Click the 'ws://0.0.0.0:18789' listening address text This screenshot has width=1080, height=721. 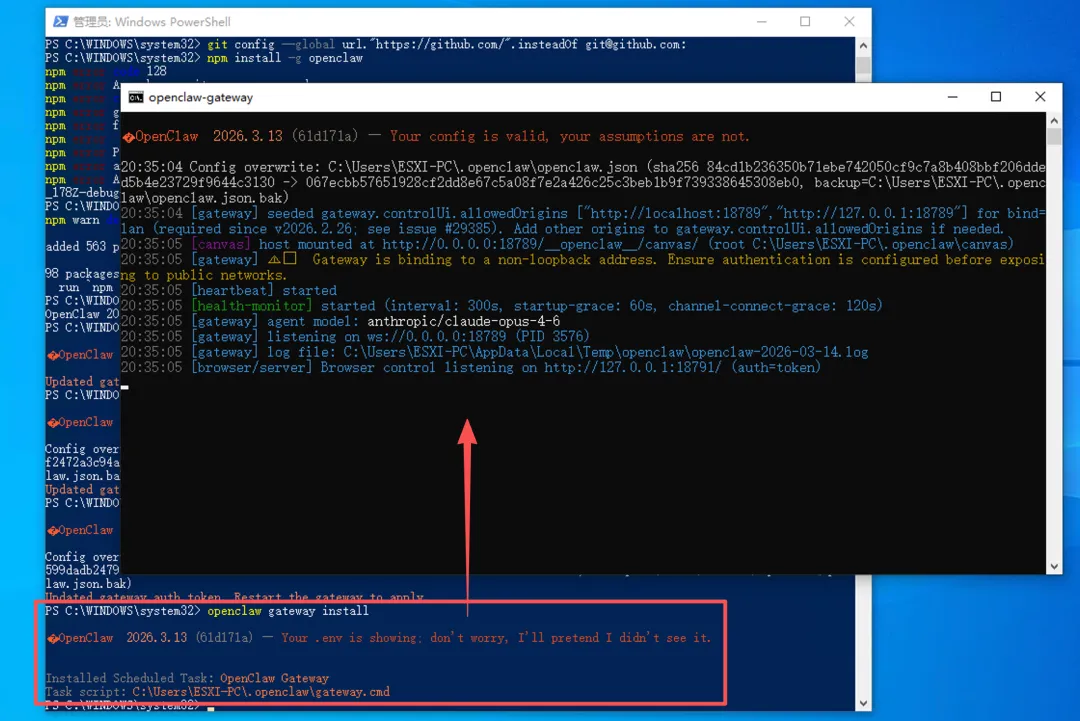tap(437, 336)
